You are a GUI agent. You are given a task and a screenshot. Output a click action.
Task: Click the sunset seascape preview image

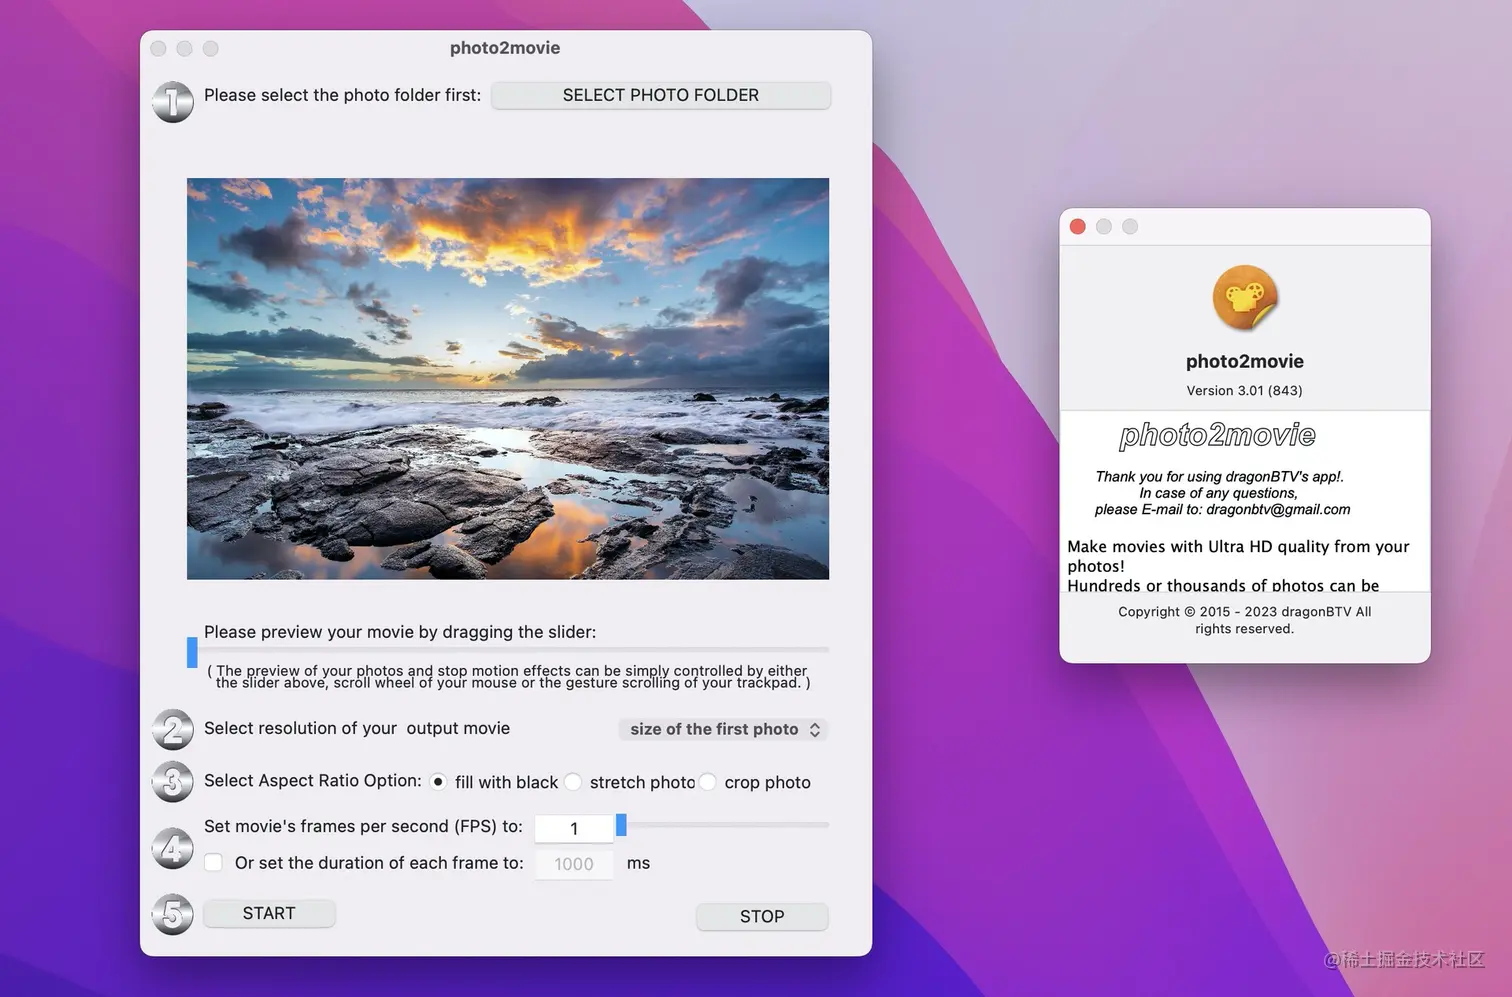pyautogui.click(x=508, y=379)
